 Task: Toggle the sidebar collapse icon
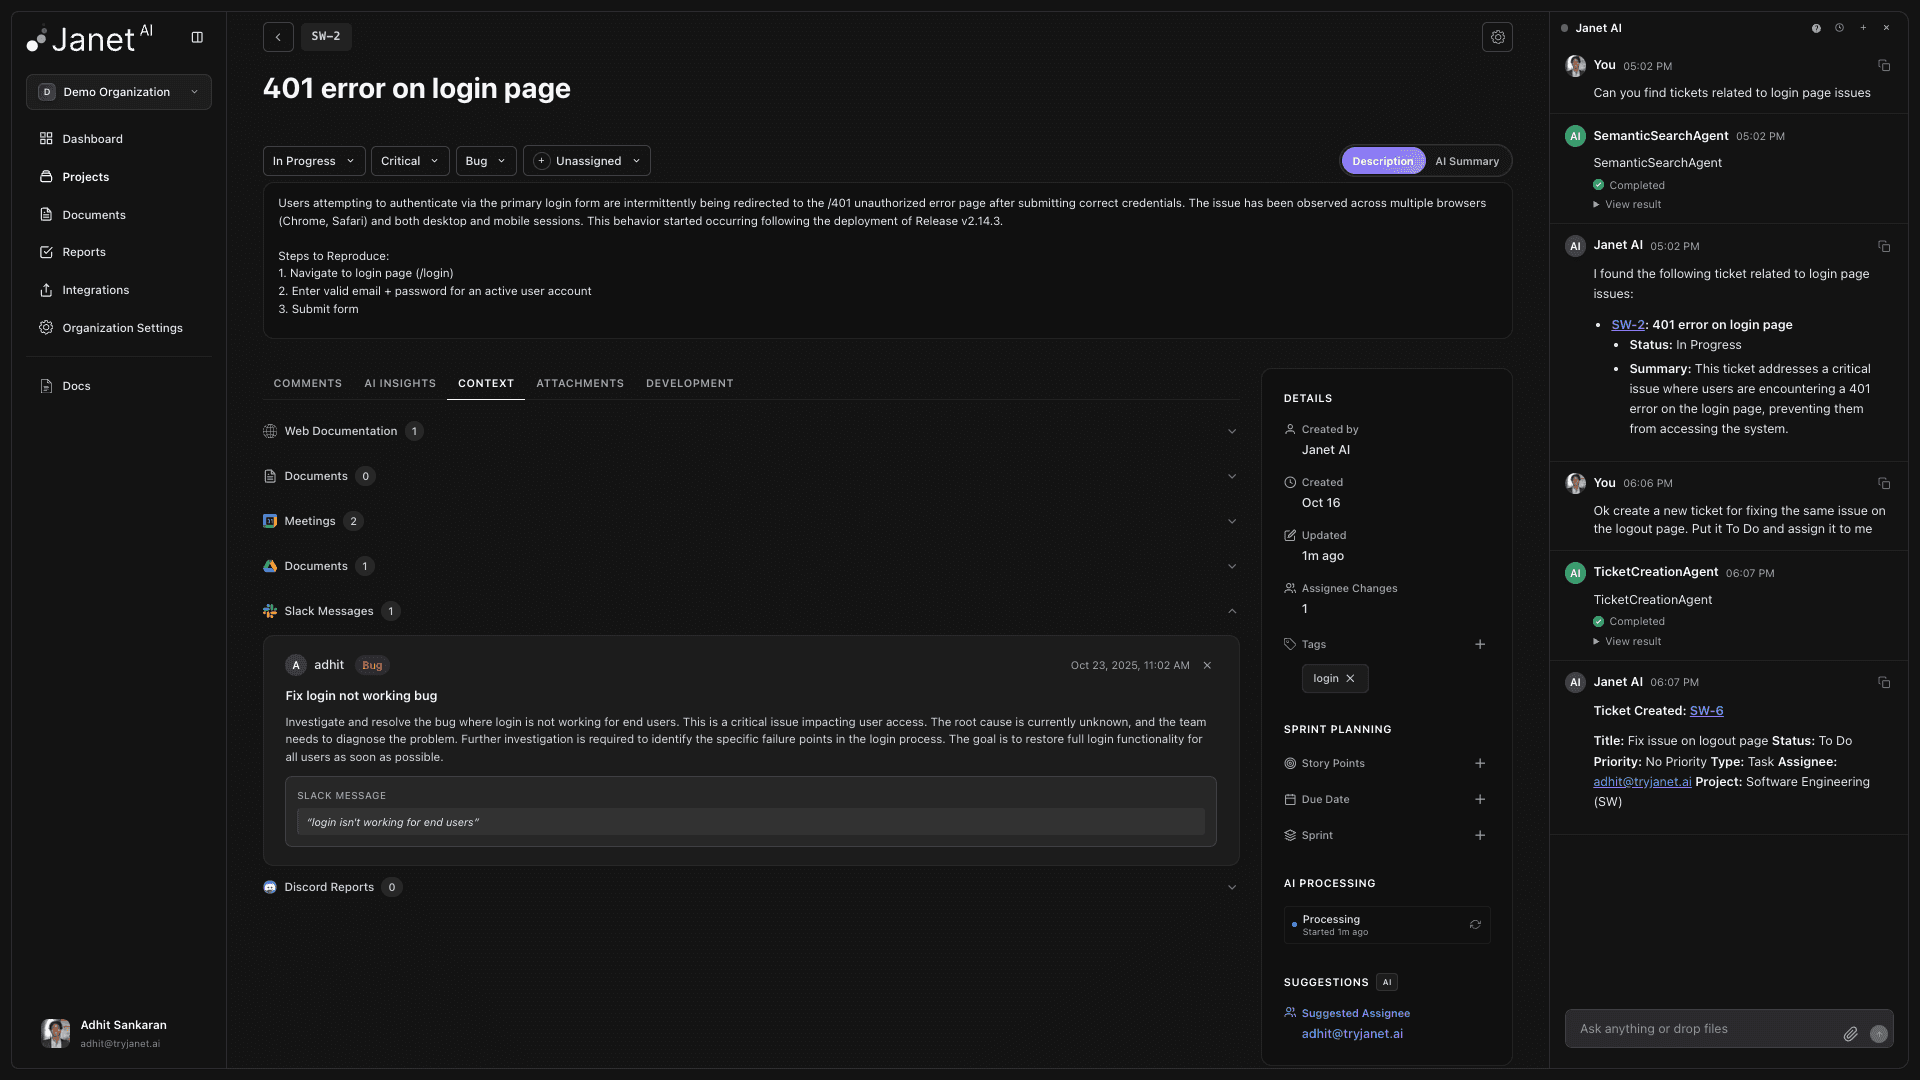(x=197, y=38)
